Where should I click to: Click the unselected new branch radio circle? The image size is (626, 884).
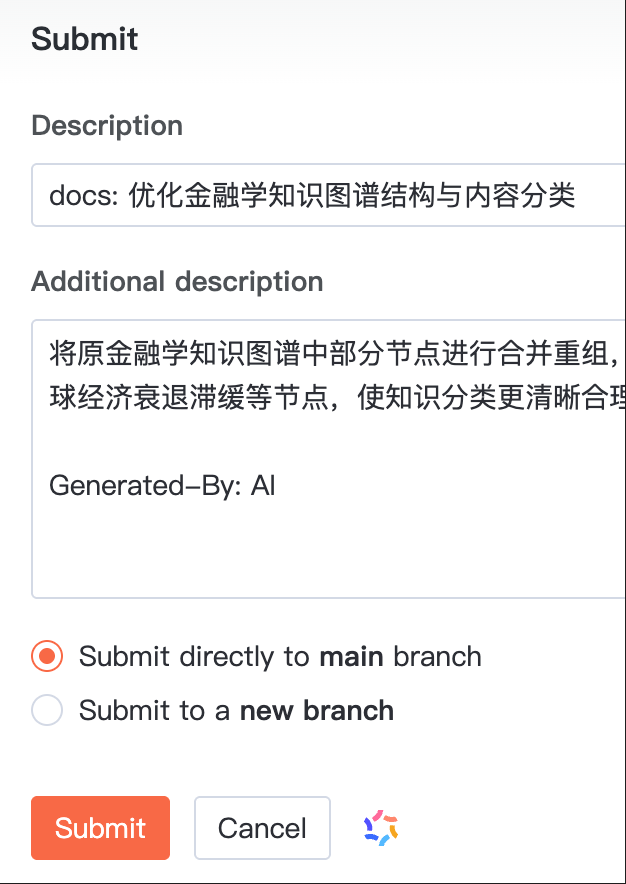pos(46,710)
